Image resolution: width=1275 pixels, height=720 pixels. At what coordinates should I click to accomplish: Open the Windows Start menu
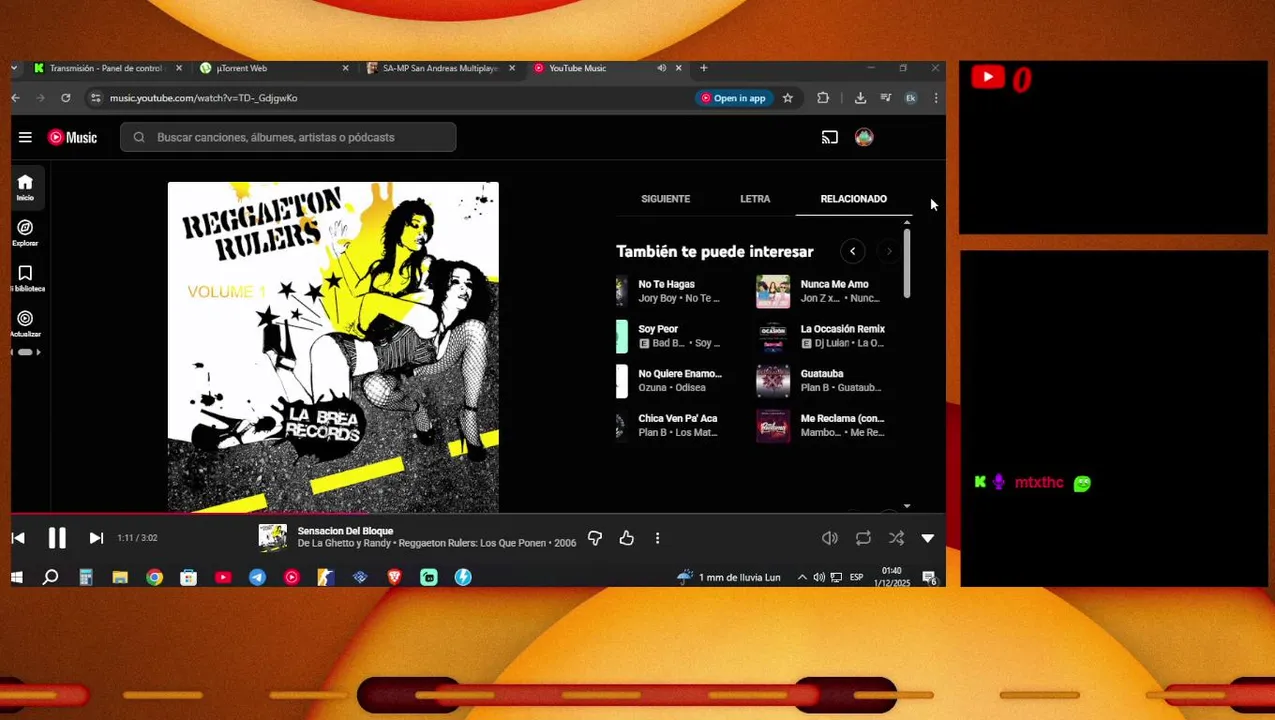pos(17,577)
